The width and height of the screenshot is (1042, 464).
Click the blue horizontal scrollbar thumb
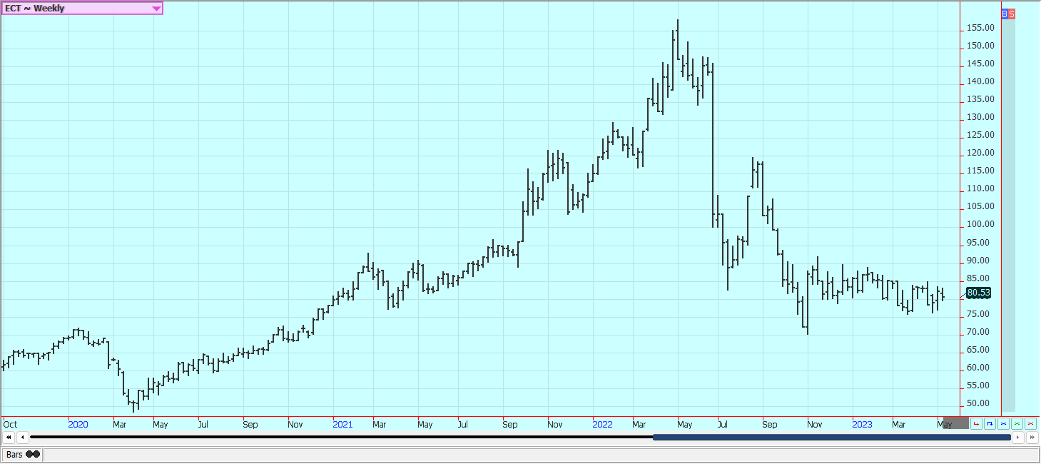(832, 437)
